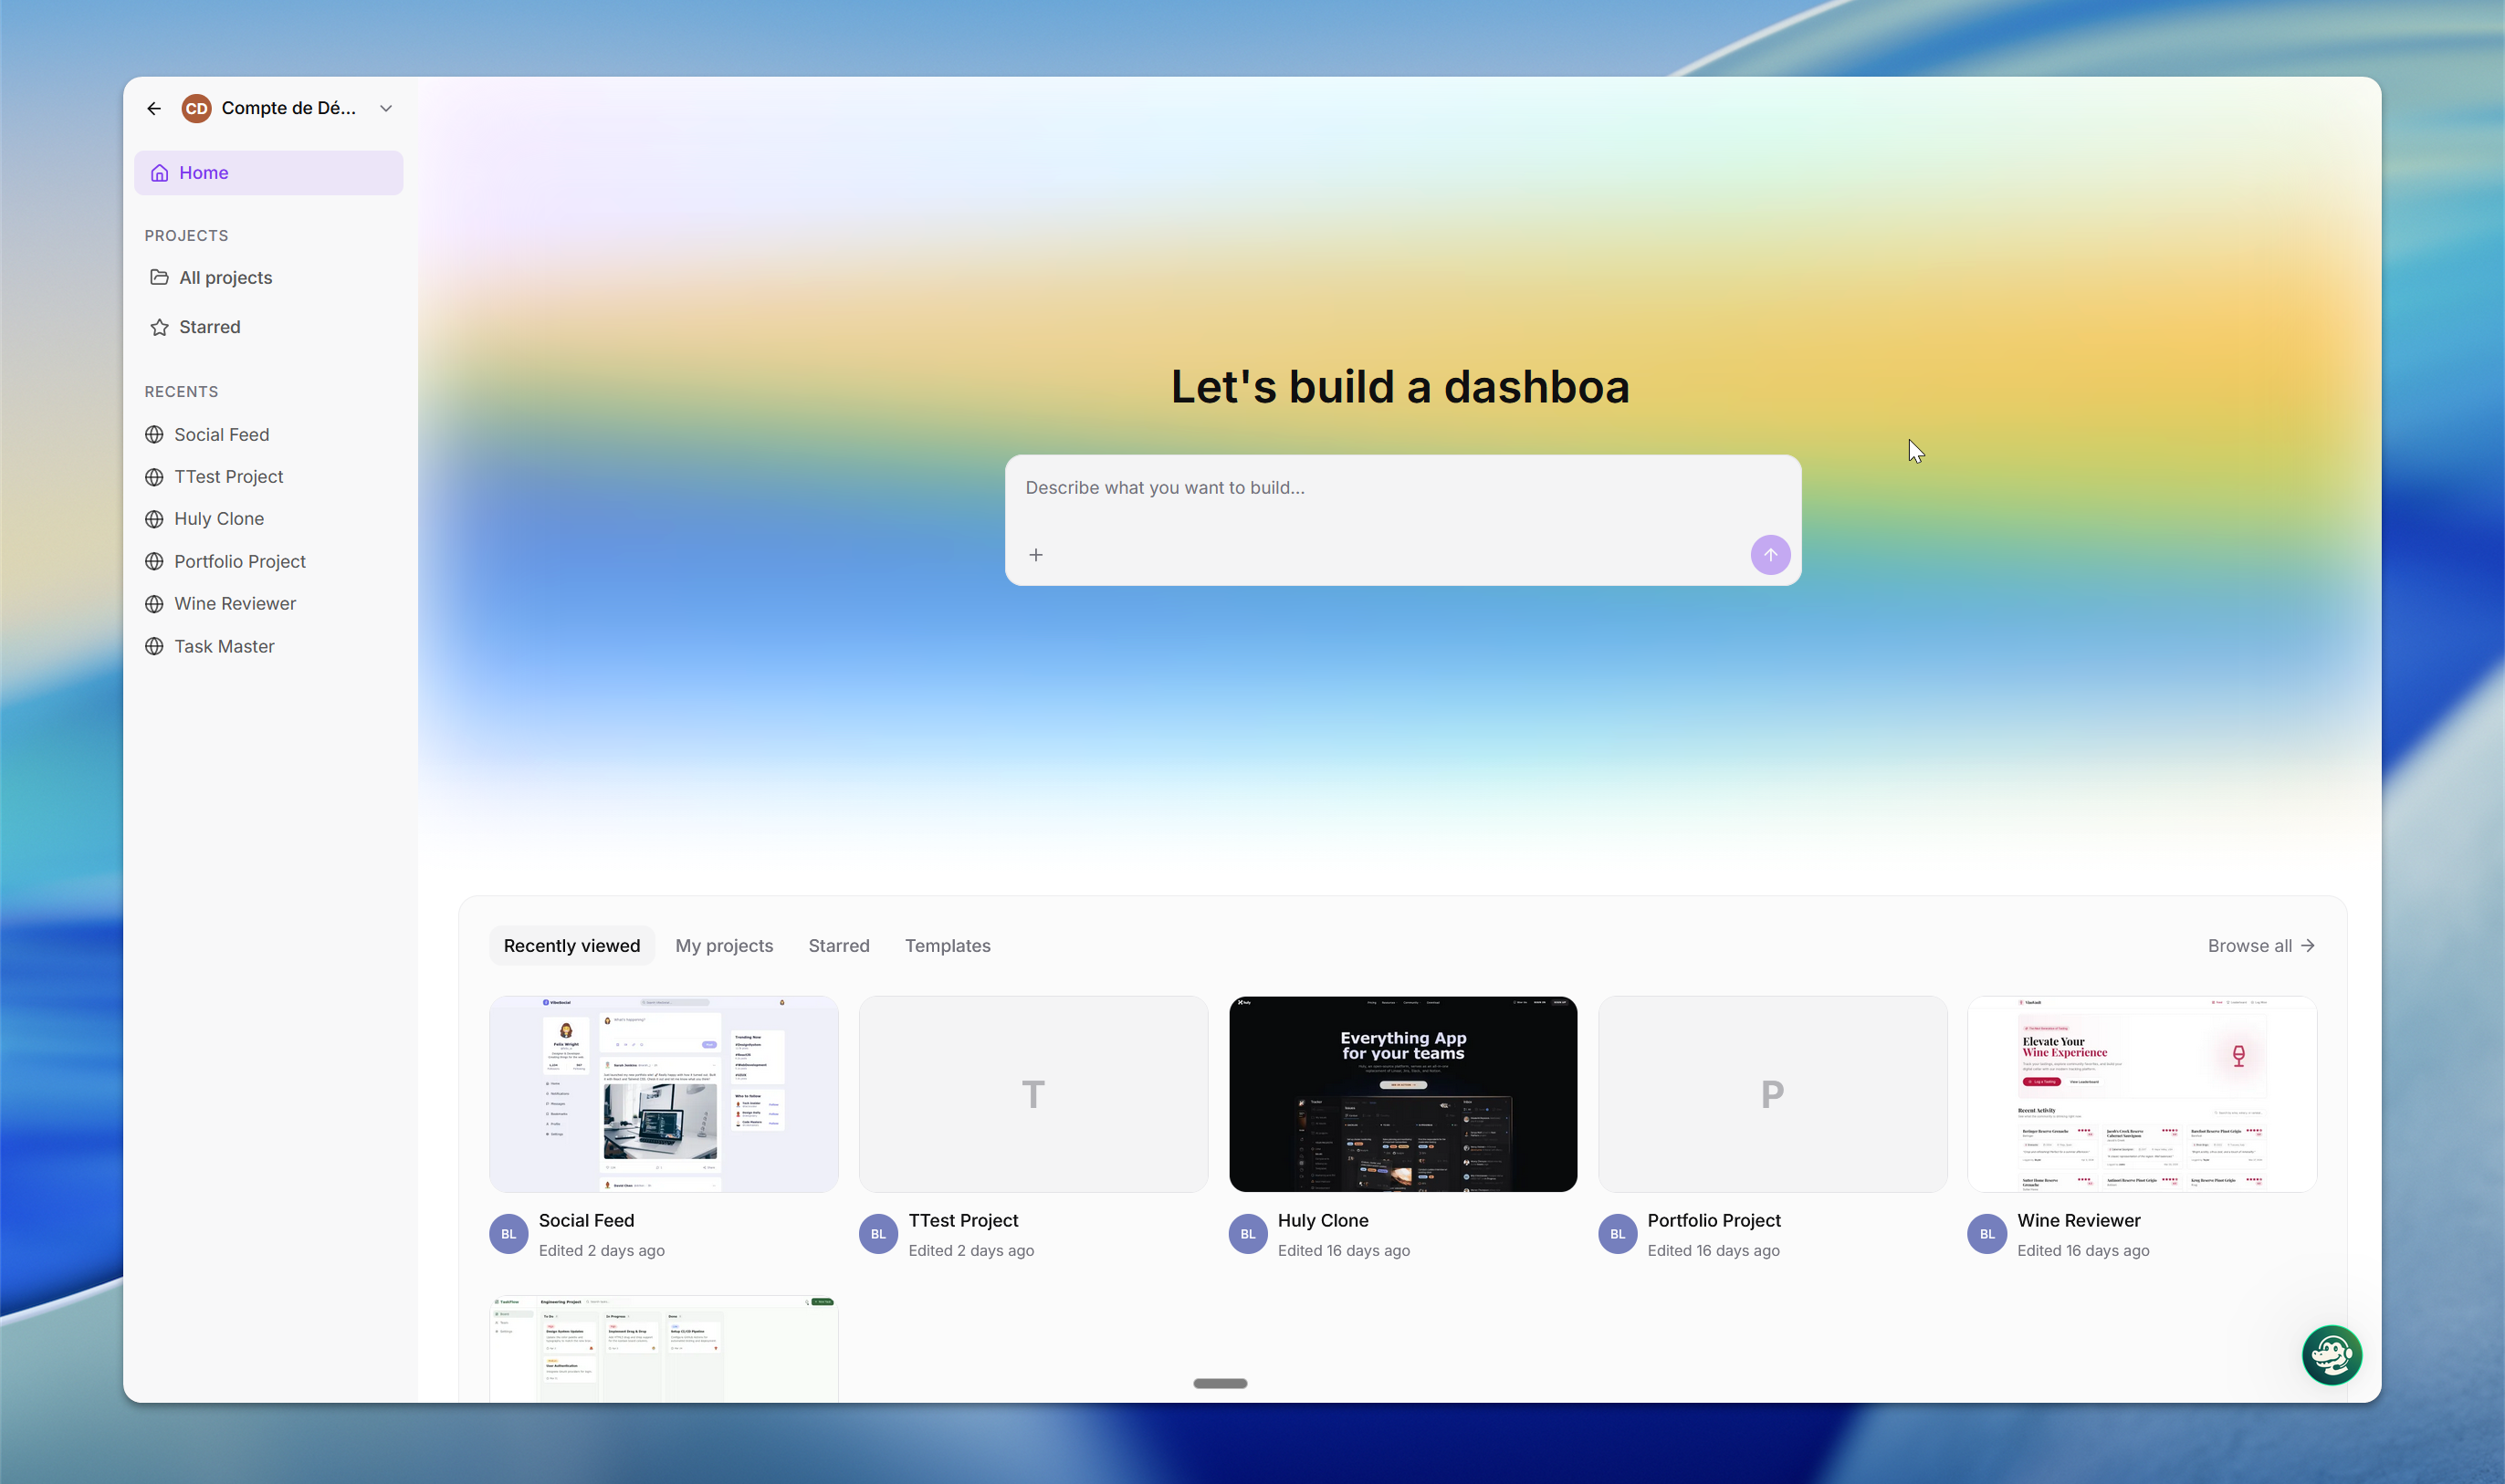Select the Recently viewed tab
The image size is (2505, 1484).
coord(572,946)
